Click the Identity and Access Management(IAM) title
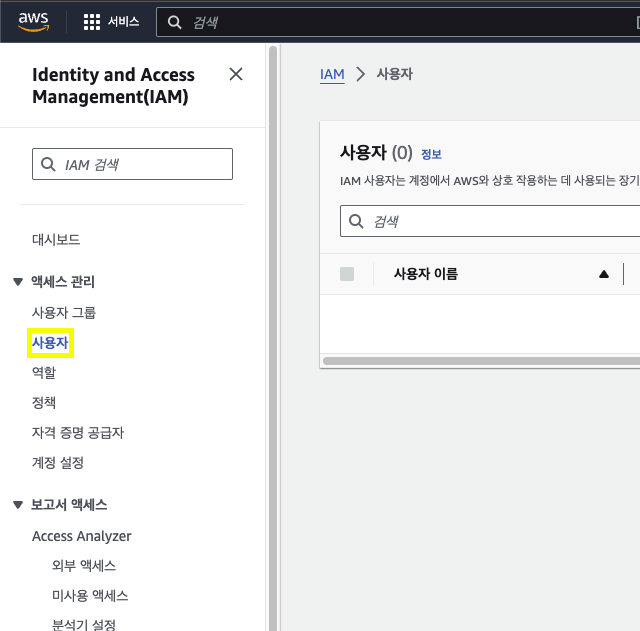Screen dimensions: 640x631 pyautogui.click(x=113, y=86)
